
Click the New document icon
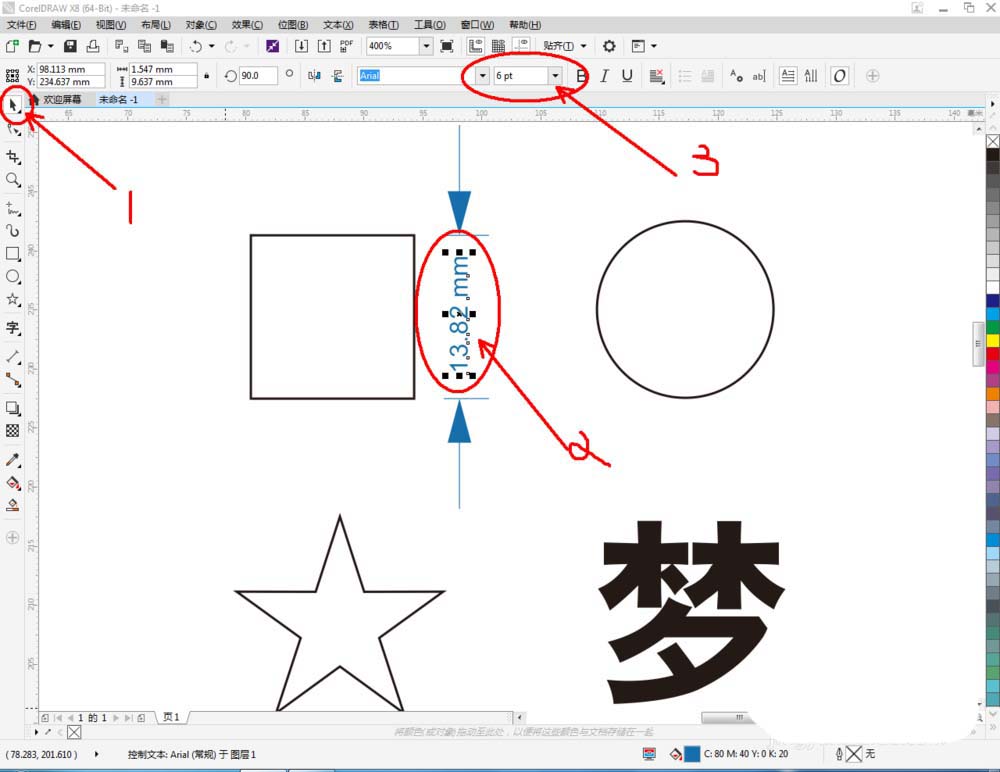(x=12, y=46)
